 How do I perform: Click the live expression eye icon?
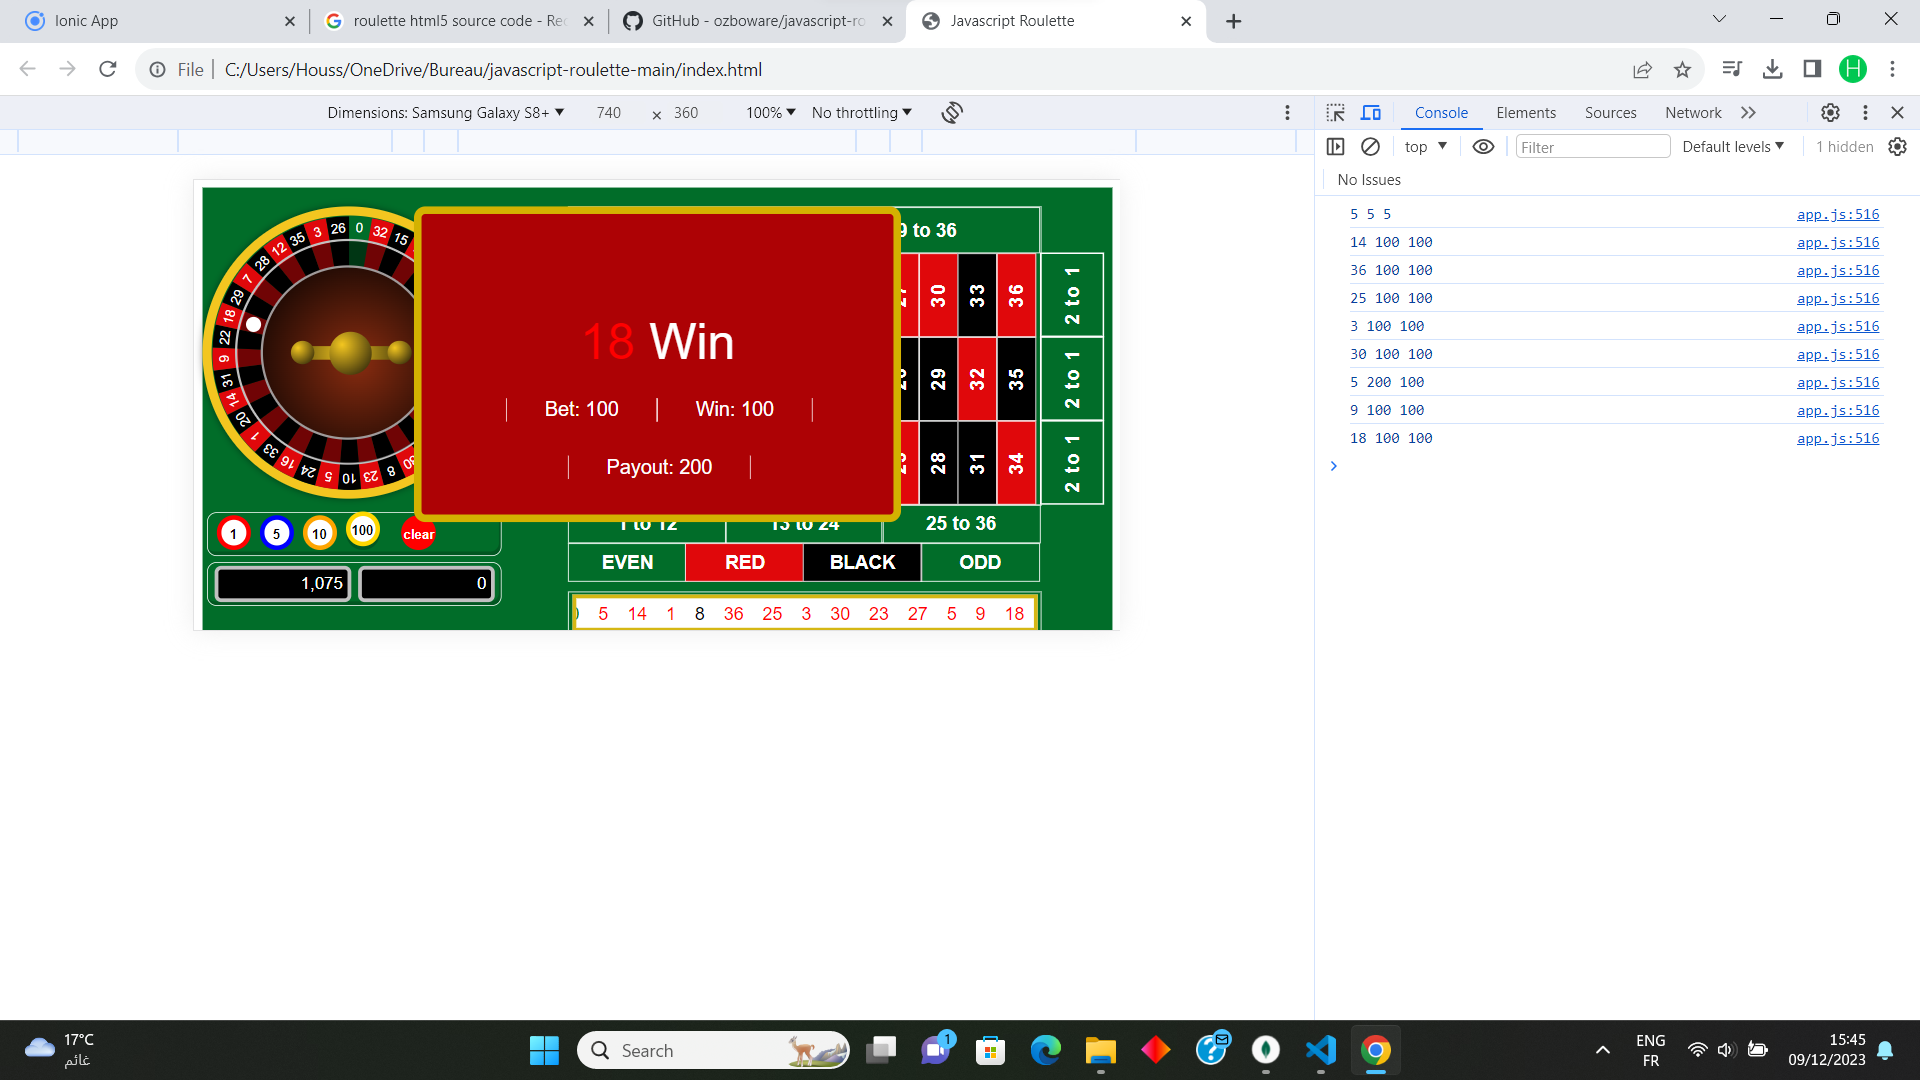click(x=1483, y=147)
